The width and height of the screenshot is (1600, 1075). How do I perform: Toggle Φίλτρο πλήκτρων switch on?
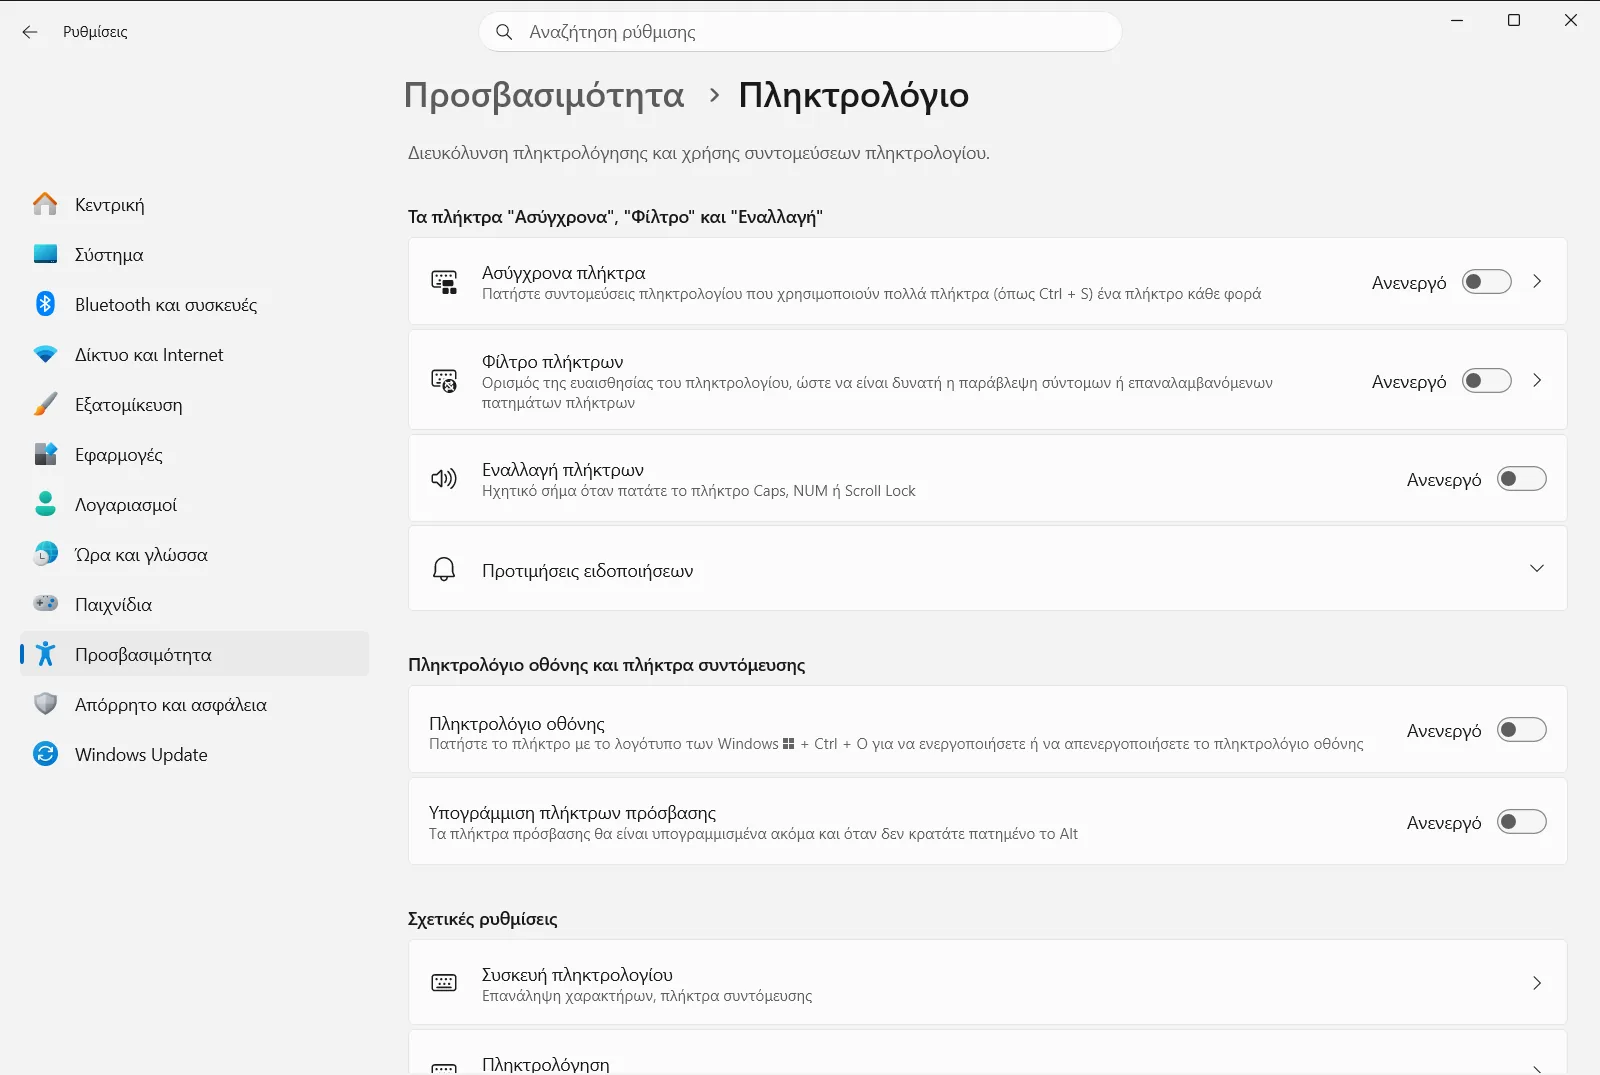click(1487, 381)
